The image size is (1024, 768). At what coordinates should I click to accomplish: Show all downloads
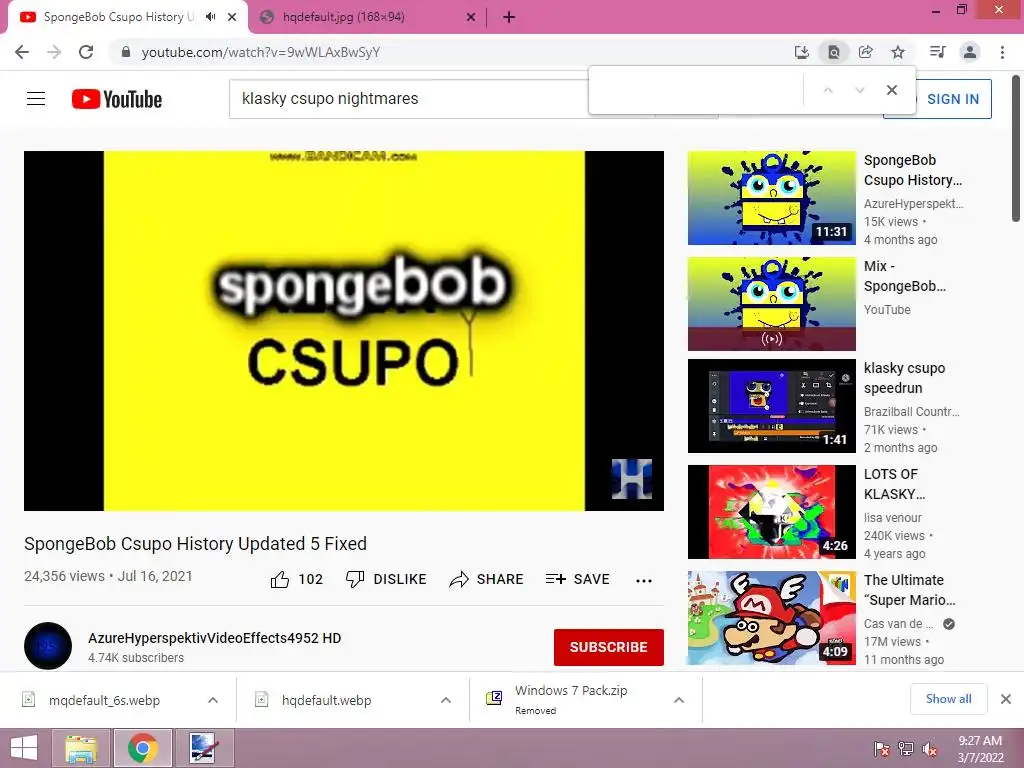coord(948,699)
